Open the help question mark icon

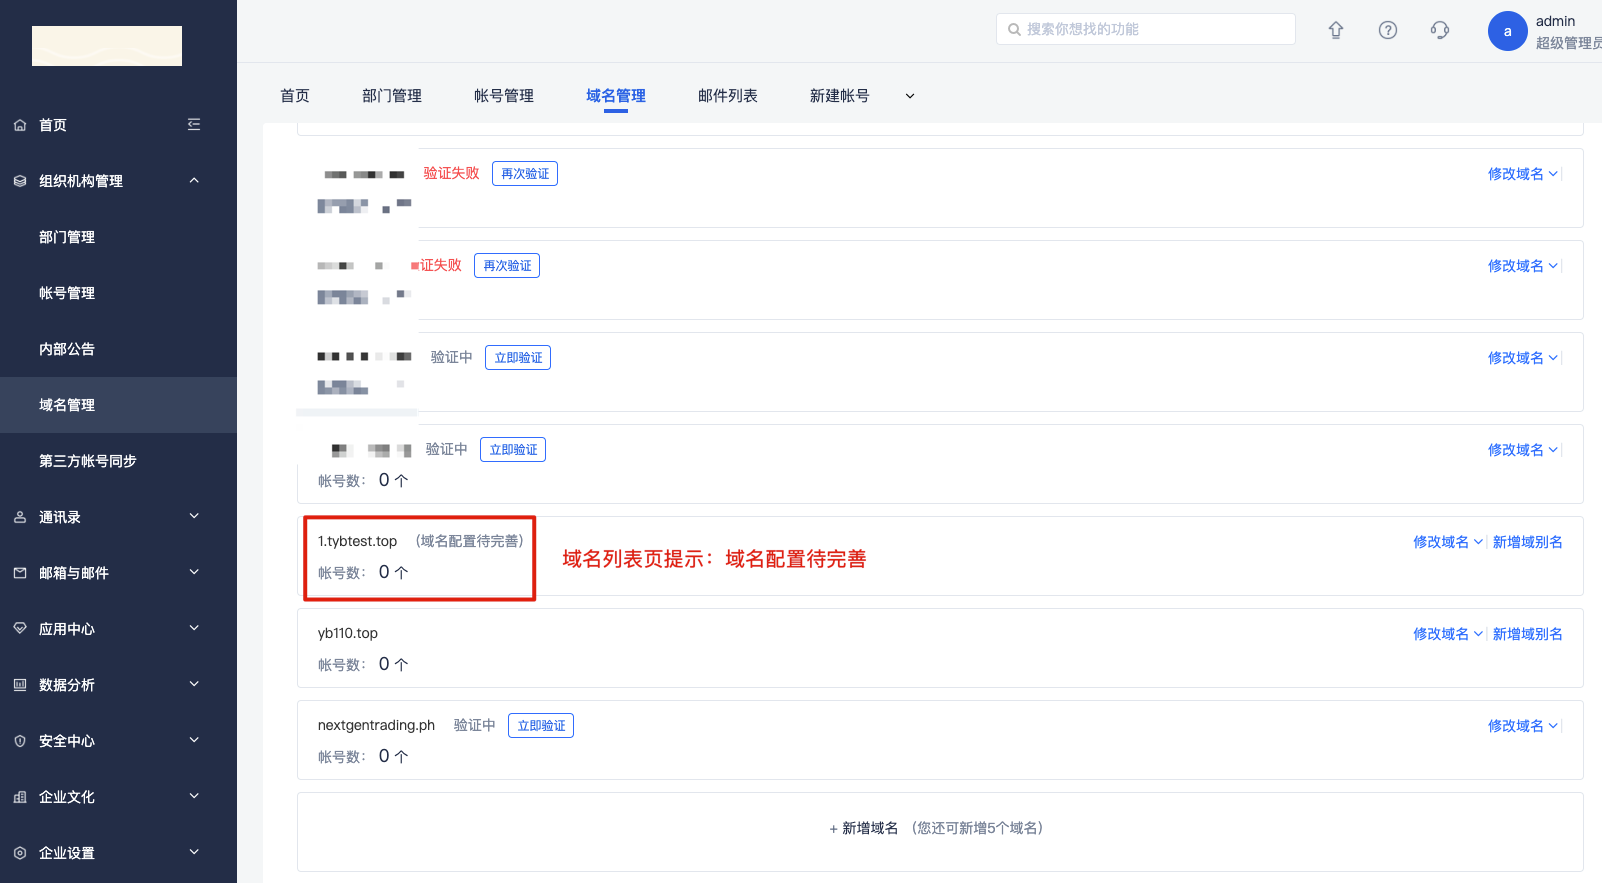(1388, 30)
